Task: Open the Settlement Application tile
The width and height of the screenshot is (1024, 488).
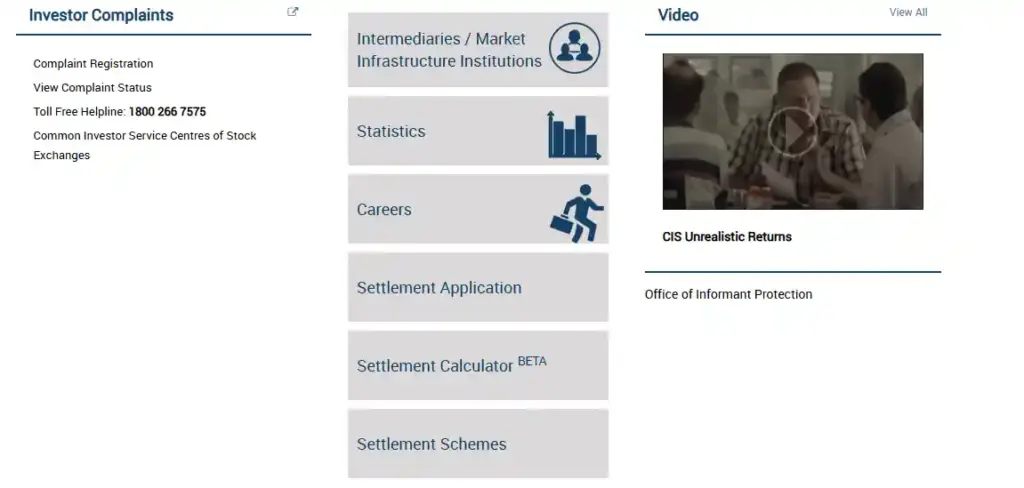Action: click(439, 288)
